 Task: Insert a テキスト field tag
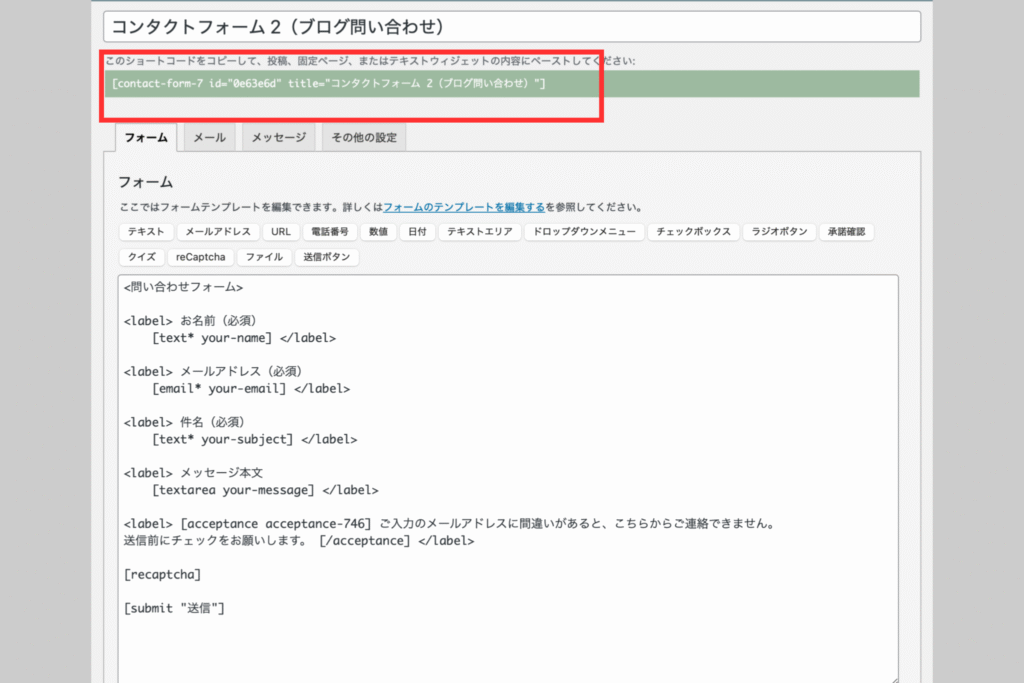(145, 232)
